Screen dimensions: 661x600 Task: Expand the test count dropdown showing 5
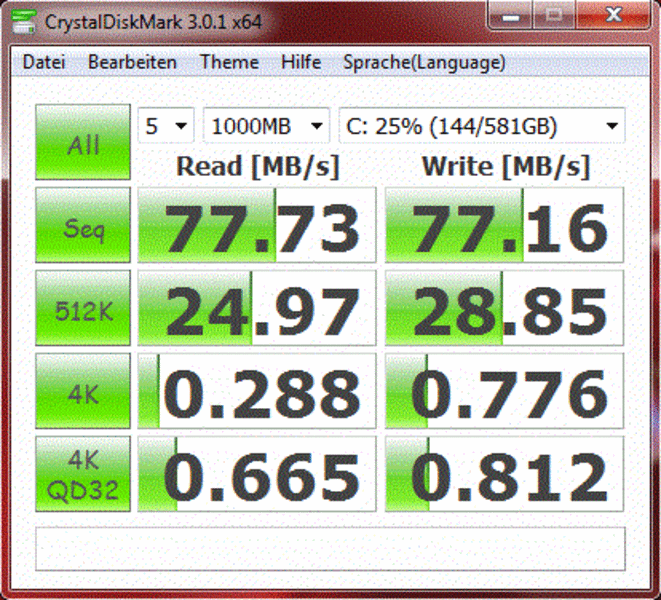pyautogui.click(x=166, y=126)
